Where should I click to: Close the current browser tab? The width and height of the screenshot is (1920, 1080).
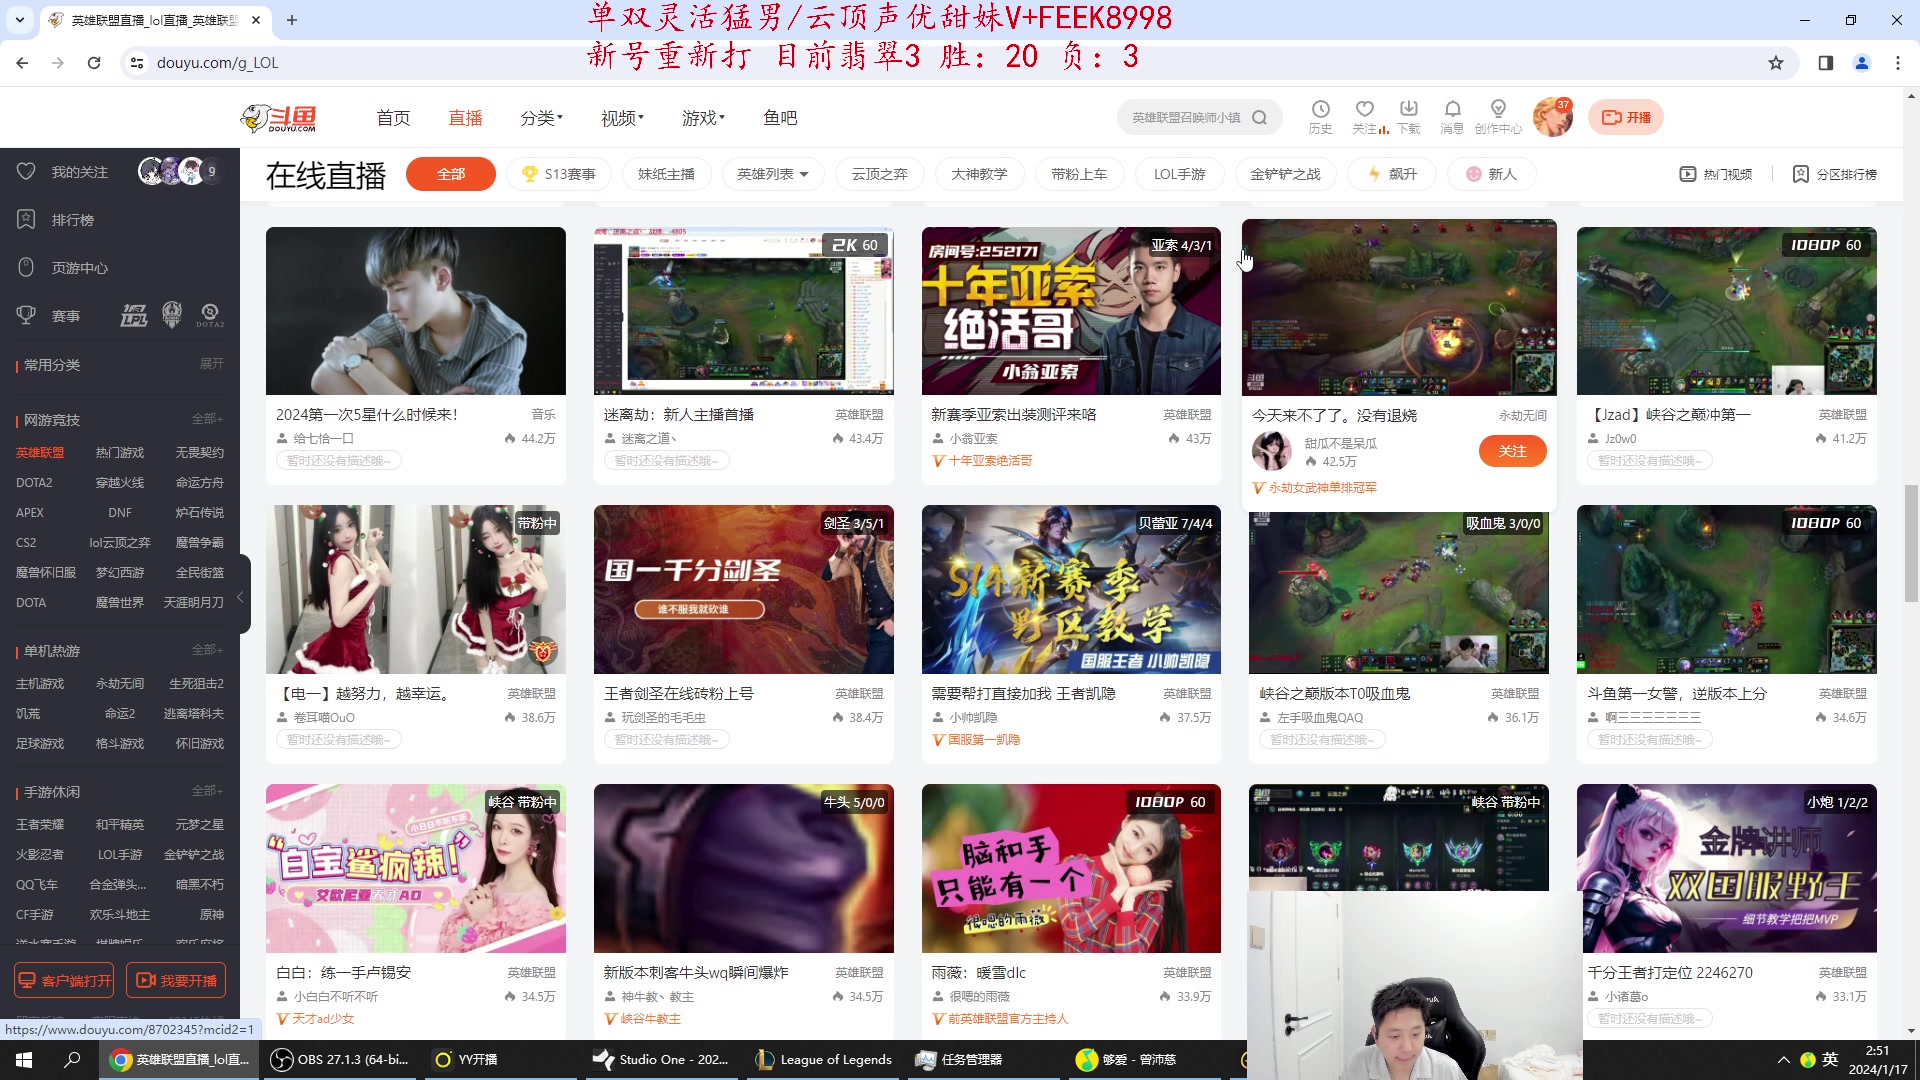coord(256,20)
